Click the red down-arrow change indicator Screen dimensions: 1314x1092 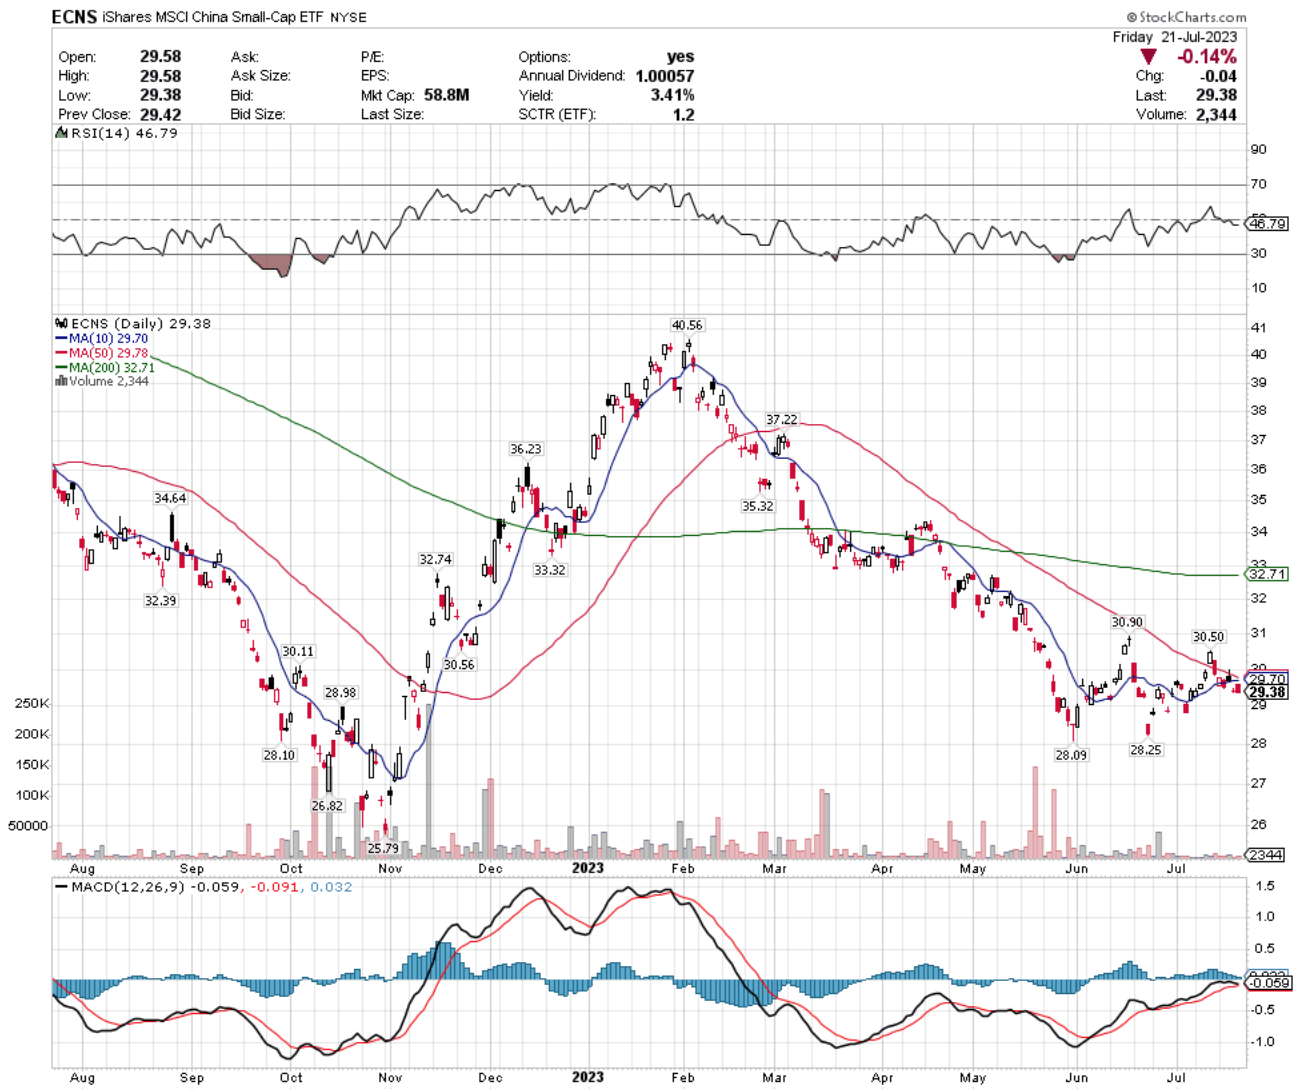click(1148, 57)
